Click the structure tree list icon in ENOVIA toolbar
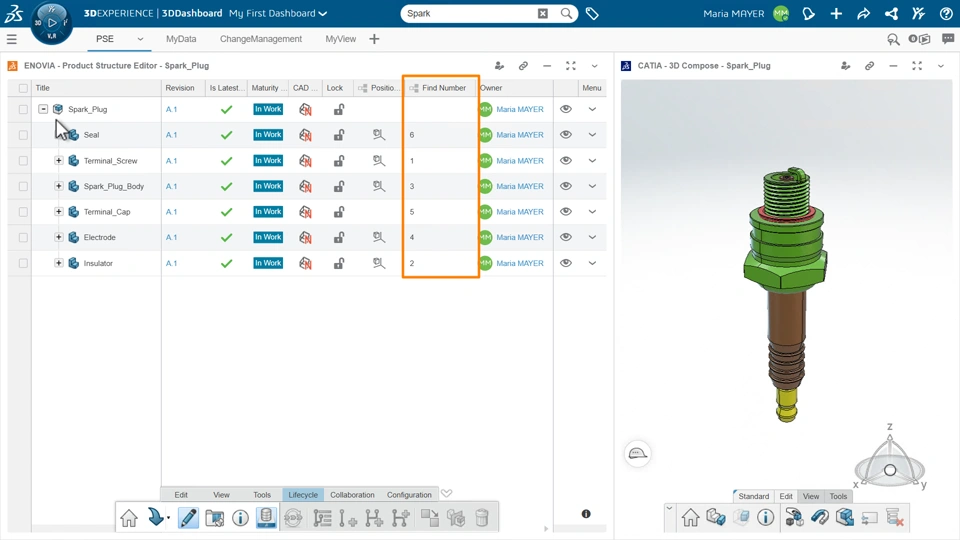 click(322, 518)
